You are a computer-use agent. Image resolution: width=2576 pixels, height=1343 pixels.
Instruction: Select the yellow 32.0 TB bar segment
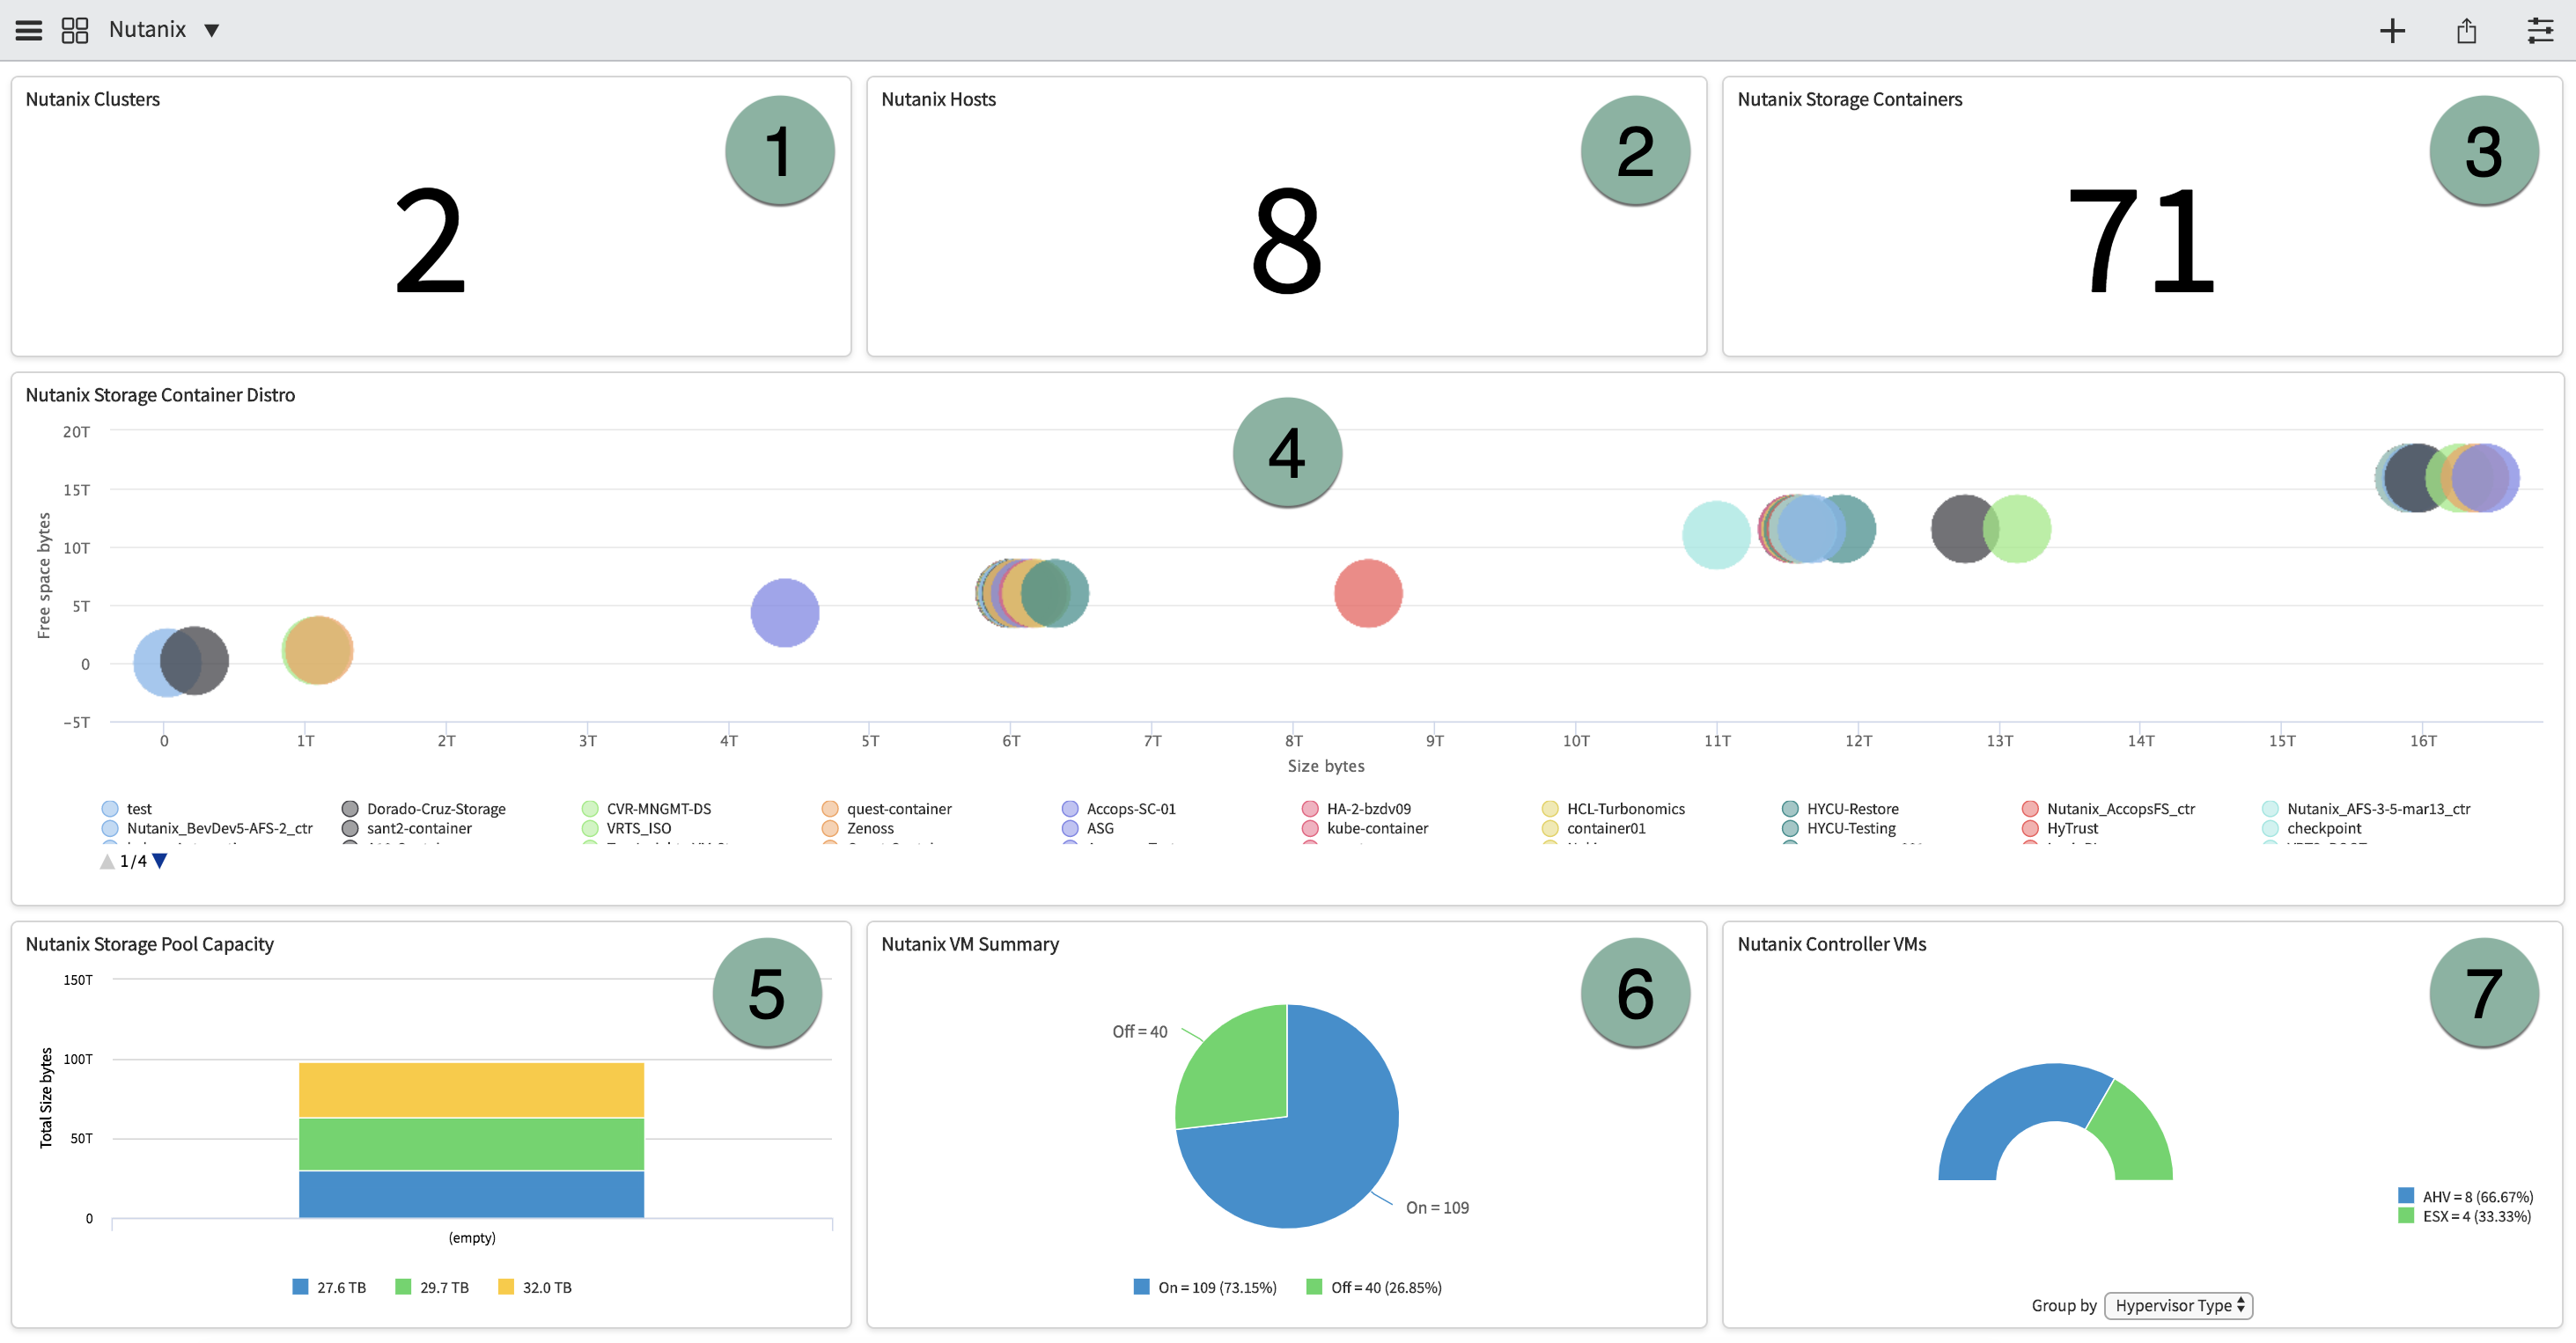[x=471, y=1090]
